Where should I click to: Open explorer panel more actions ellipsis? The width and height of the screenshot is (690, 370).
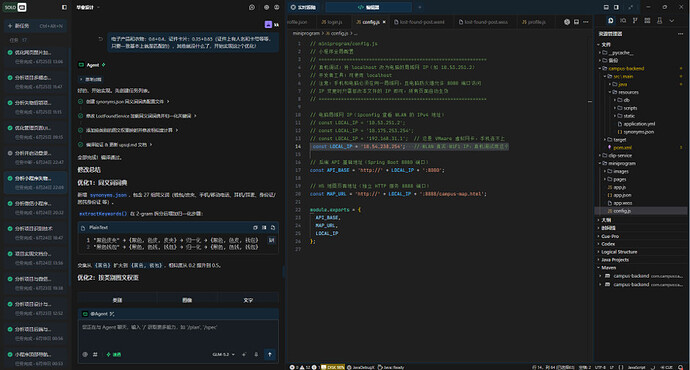tap(680, 34)
